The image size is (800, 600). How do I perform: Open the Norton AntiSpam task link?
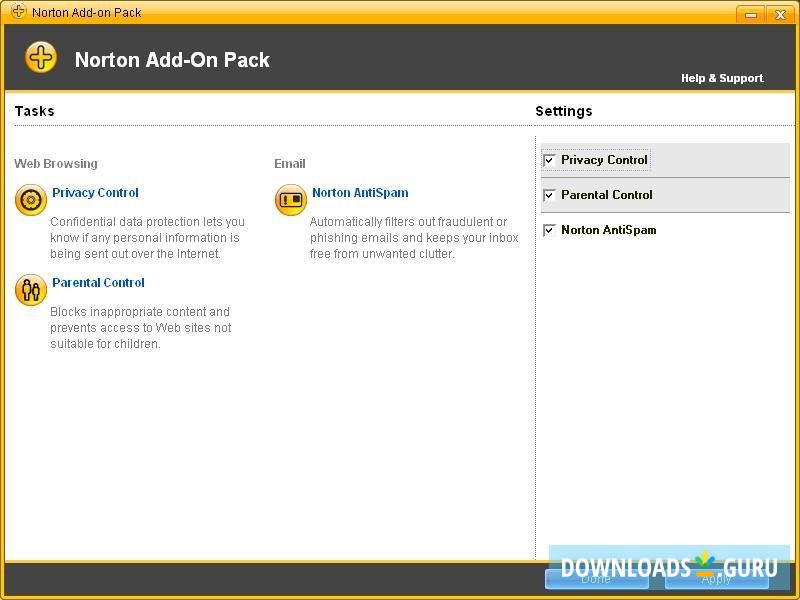click(x=360, y=193)
